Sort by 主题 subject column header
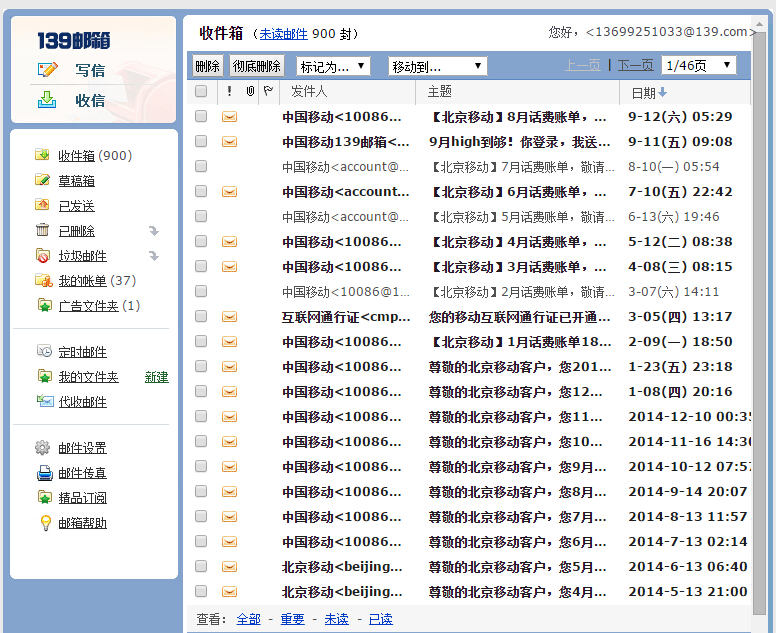Image resolution: width=776 pixels, height=633 pixels. [x=440, y=91]
